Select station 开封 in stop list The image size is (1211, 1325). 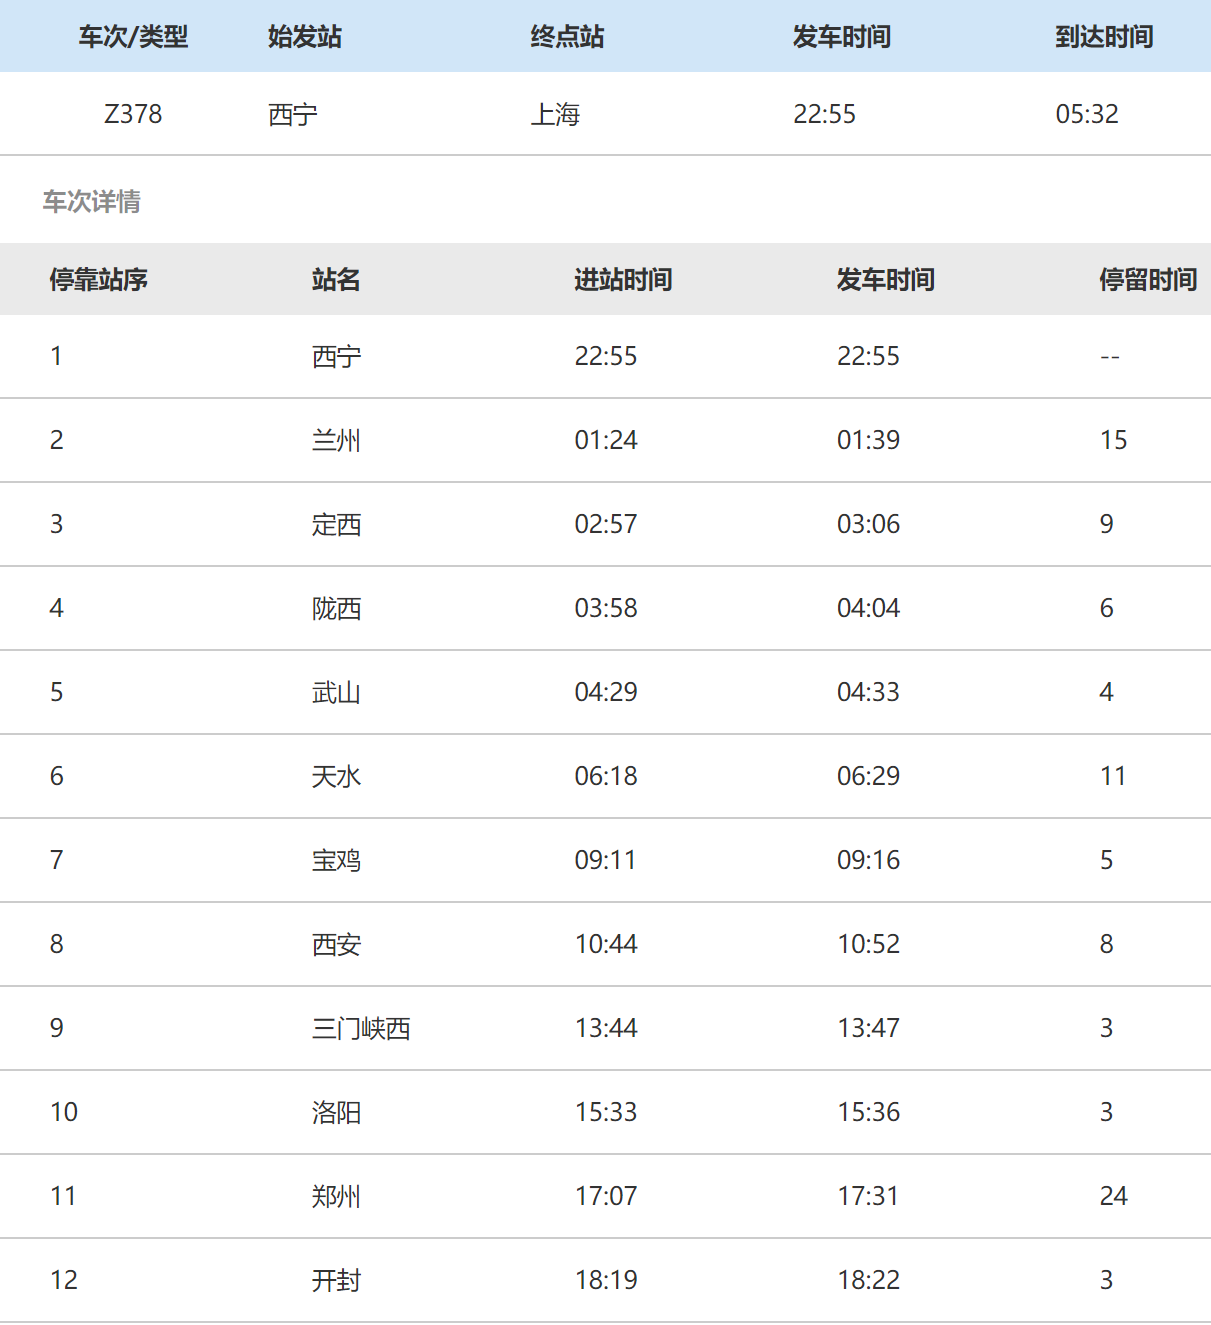(x=336, y=1281)
